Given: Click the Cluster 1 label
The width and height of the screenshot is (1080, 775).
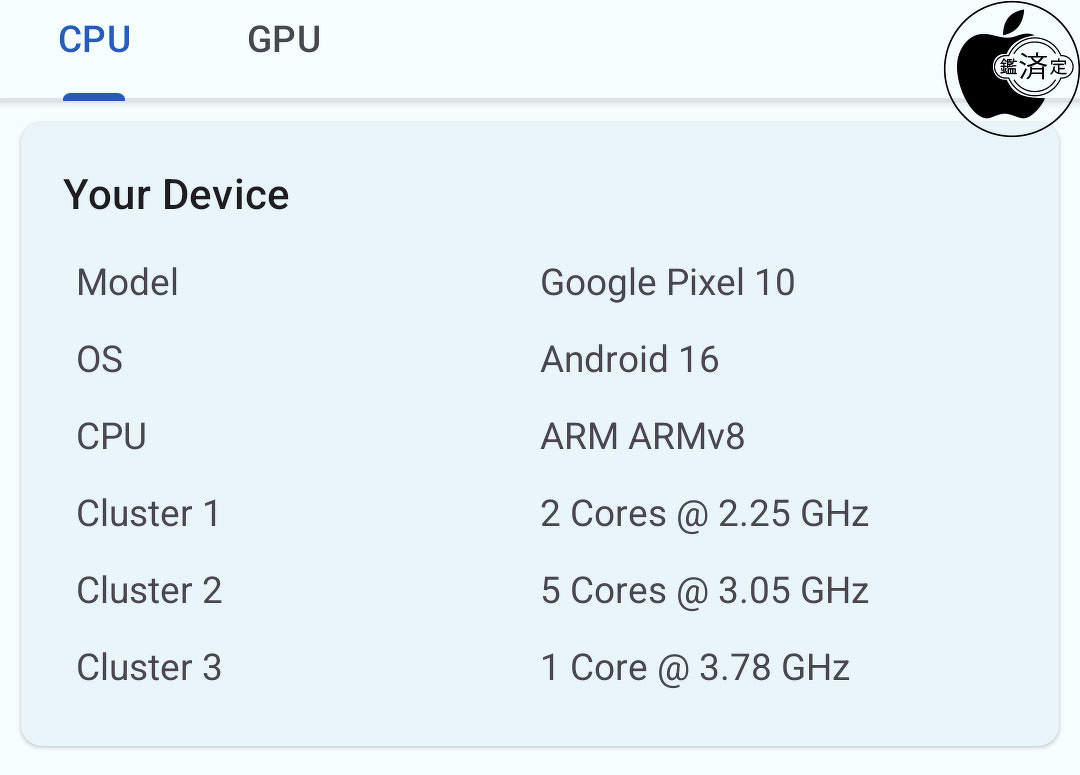Looking at the screenshot, I should click(x=148, y=514).
